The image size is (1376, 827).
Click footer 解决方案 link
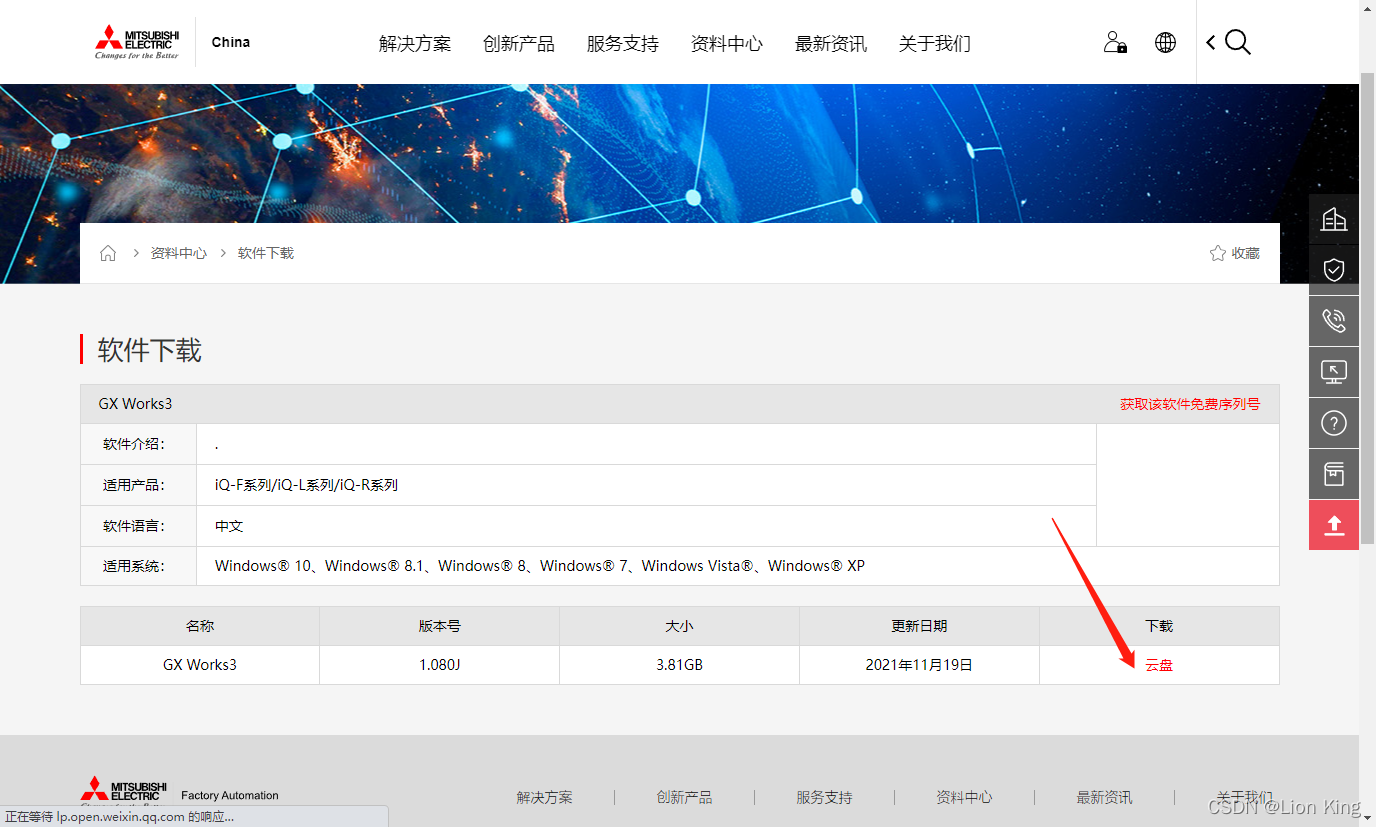[x=545, y=797]
